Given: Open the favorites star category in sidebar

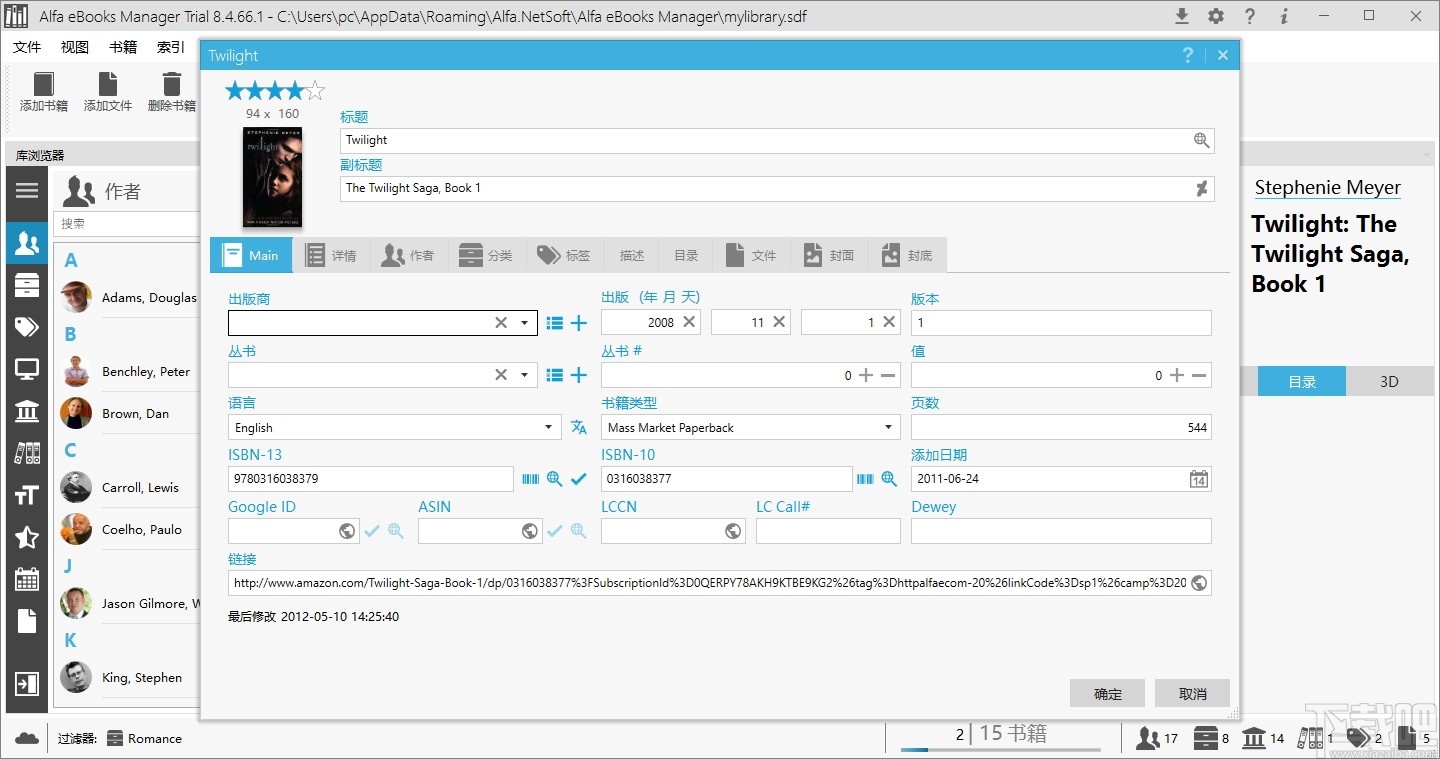Looking at the screenshot, I should [x=27, y=537].
